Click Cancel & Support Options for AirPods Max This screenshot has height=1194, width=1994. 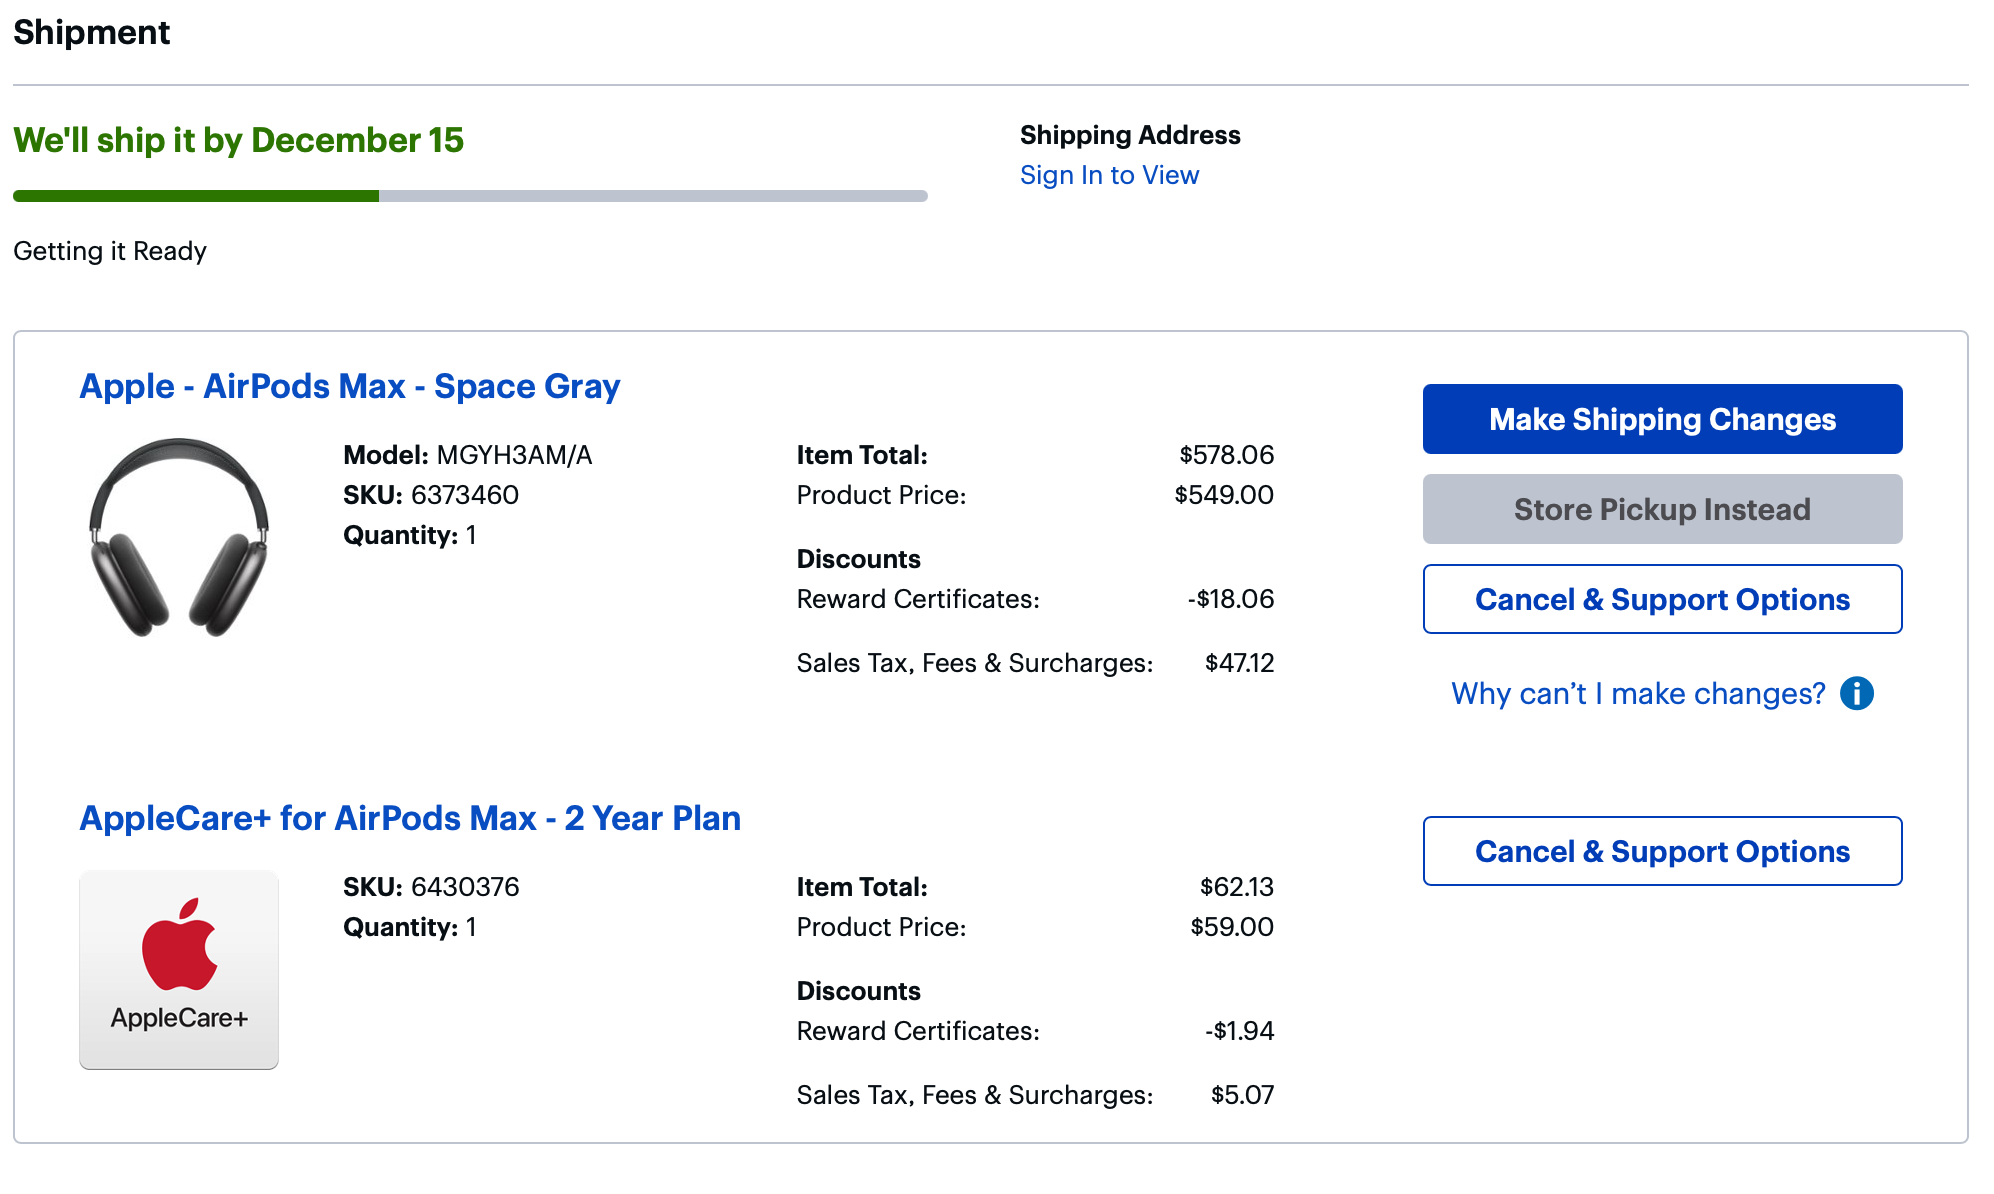(x=1662, y=599)
